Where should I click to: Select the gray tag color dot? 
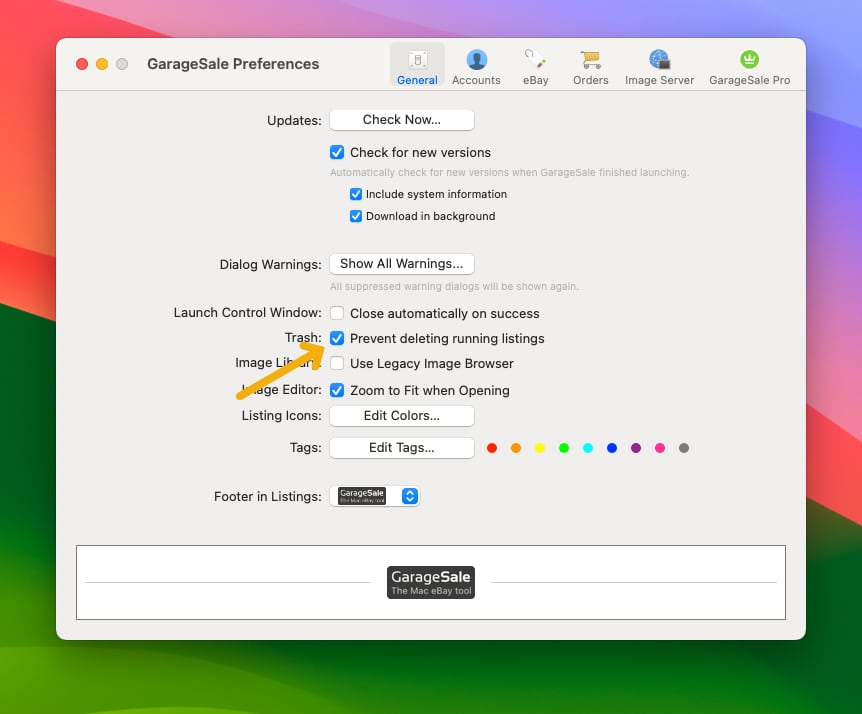click(684, 448)
